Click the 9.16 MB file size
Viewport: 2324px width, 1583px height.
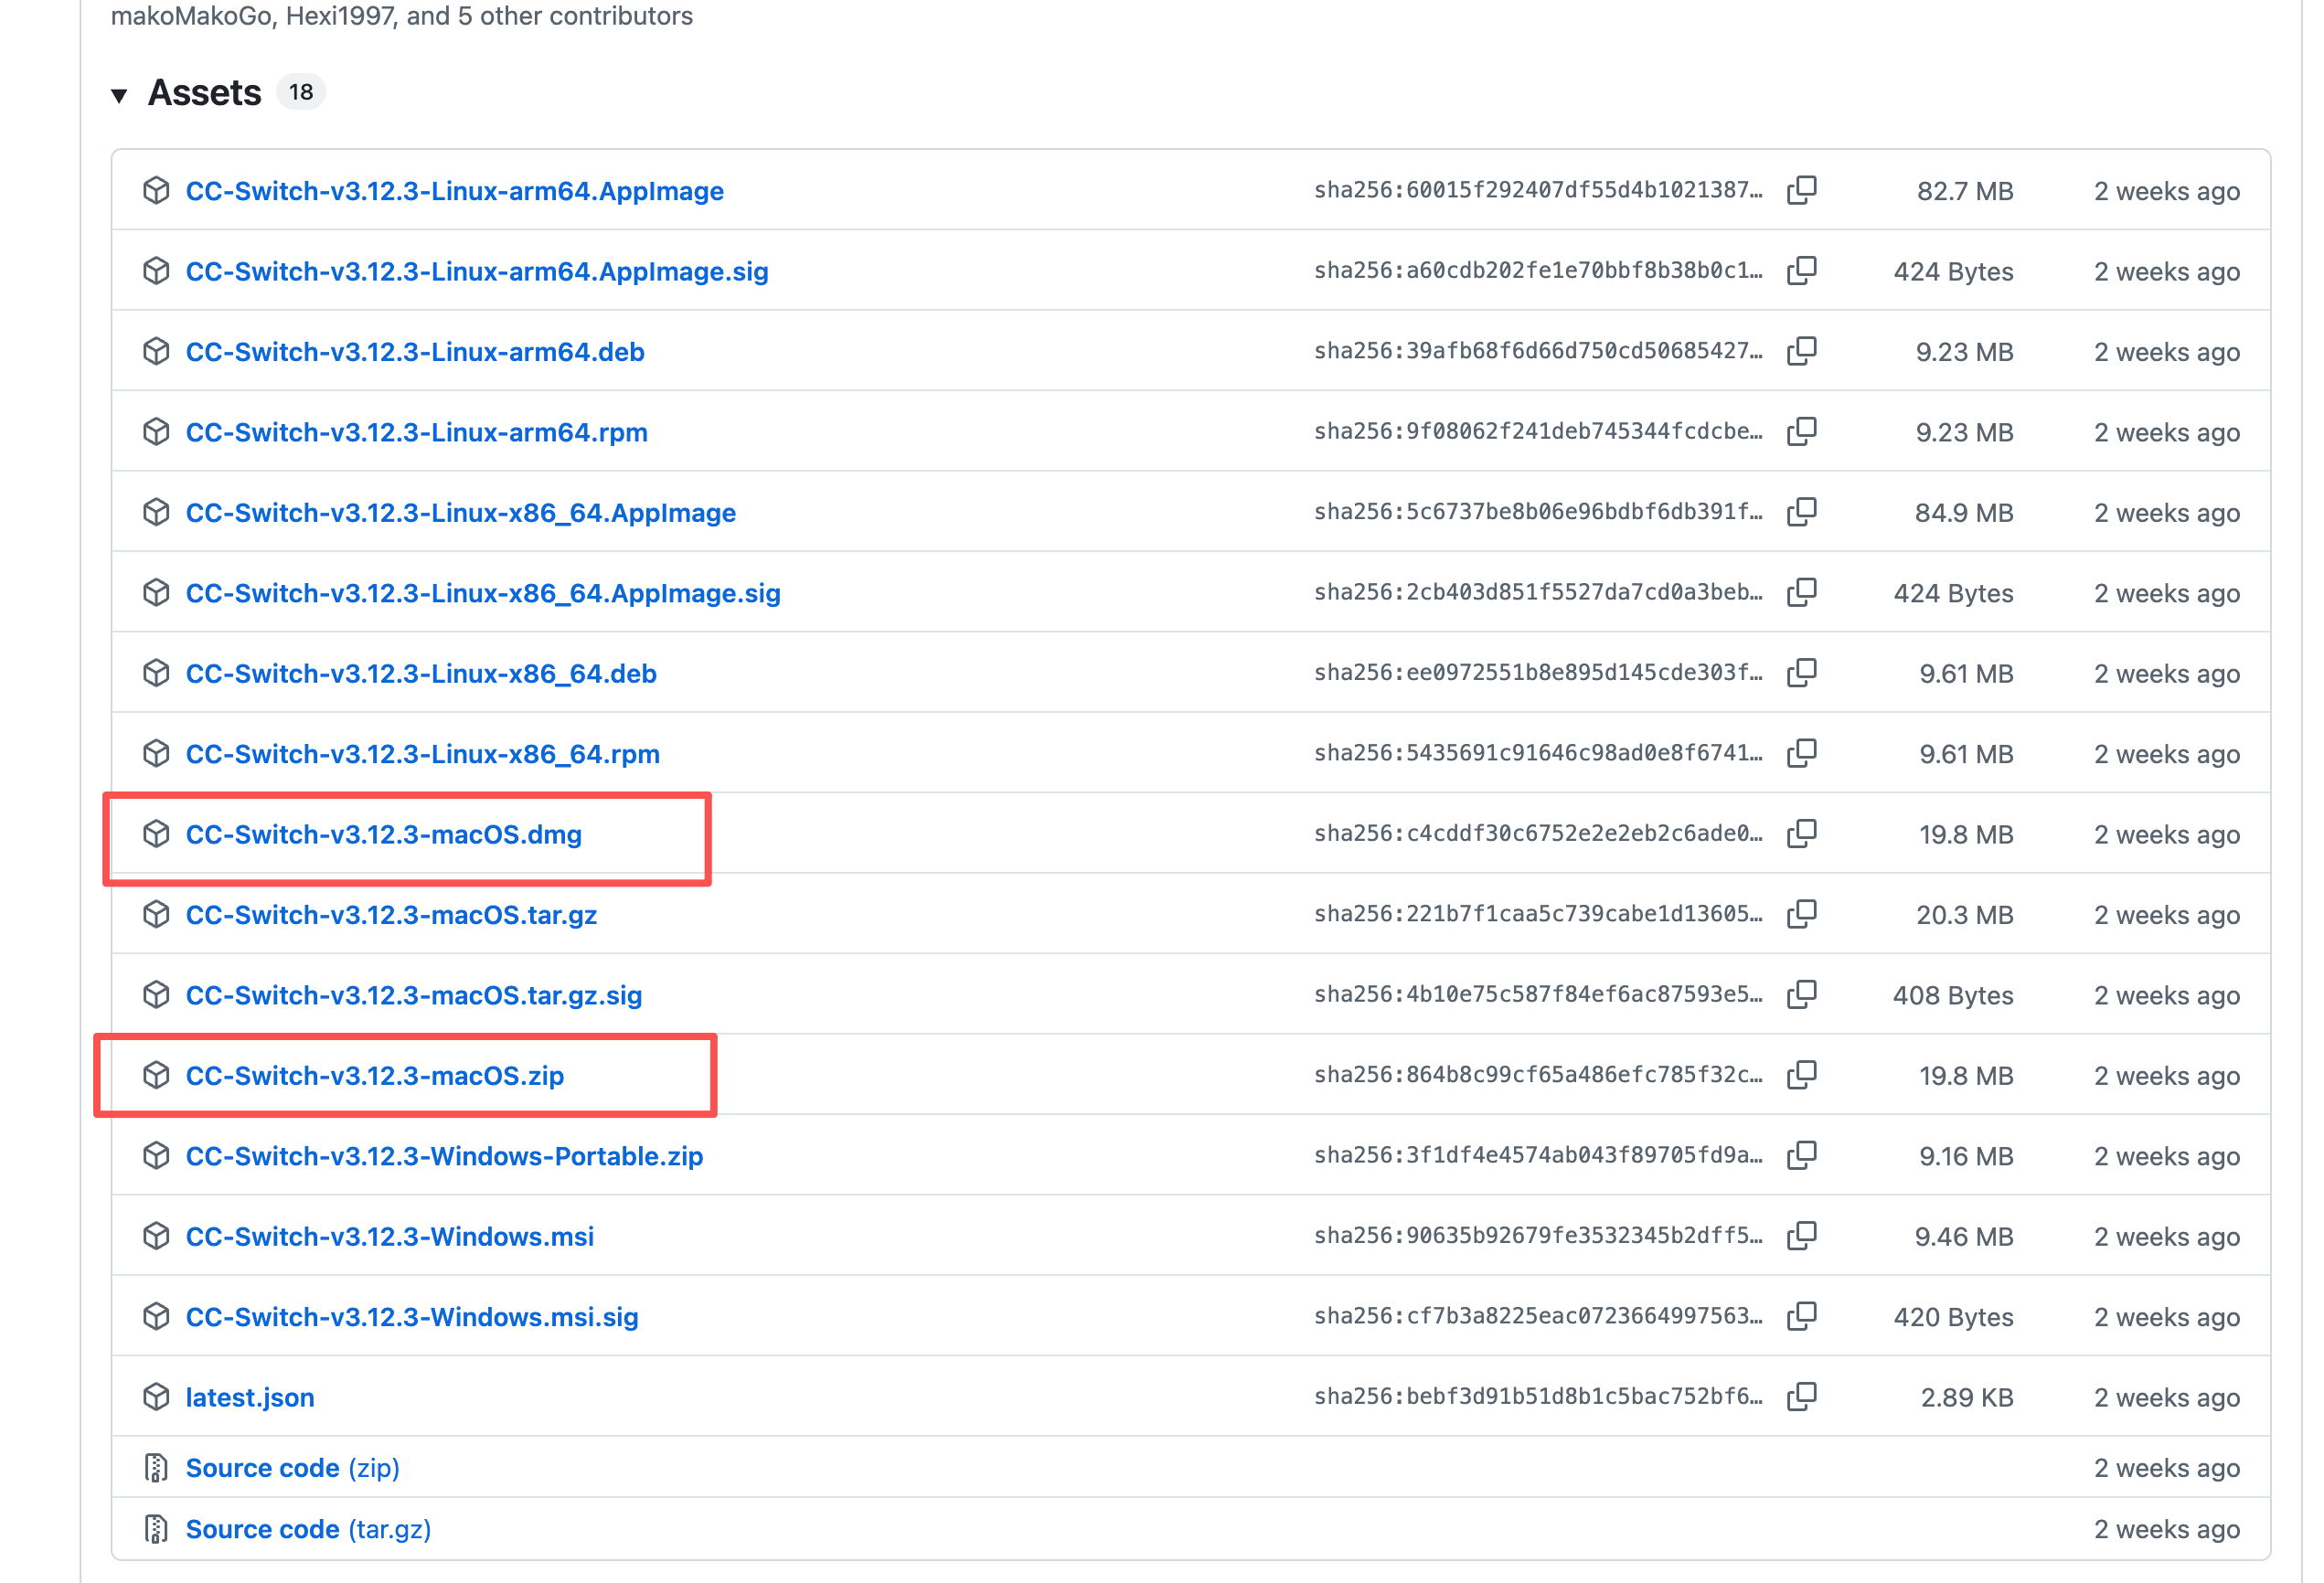(1966, 1157)
